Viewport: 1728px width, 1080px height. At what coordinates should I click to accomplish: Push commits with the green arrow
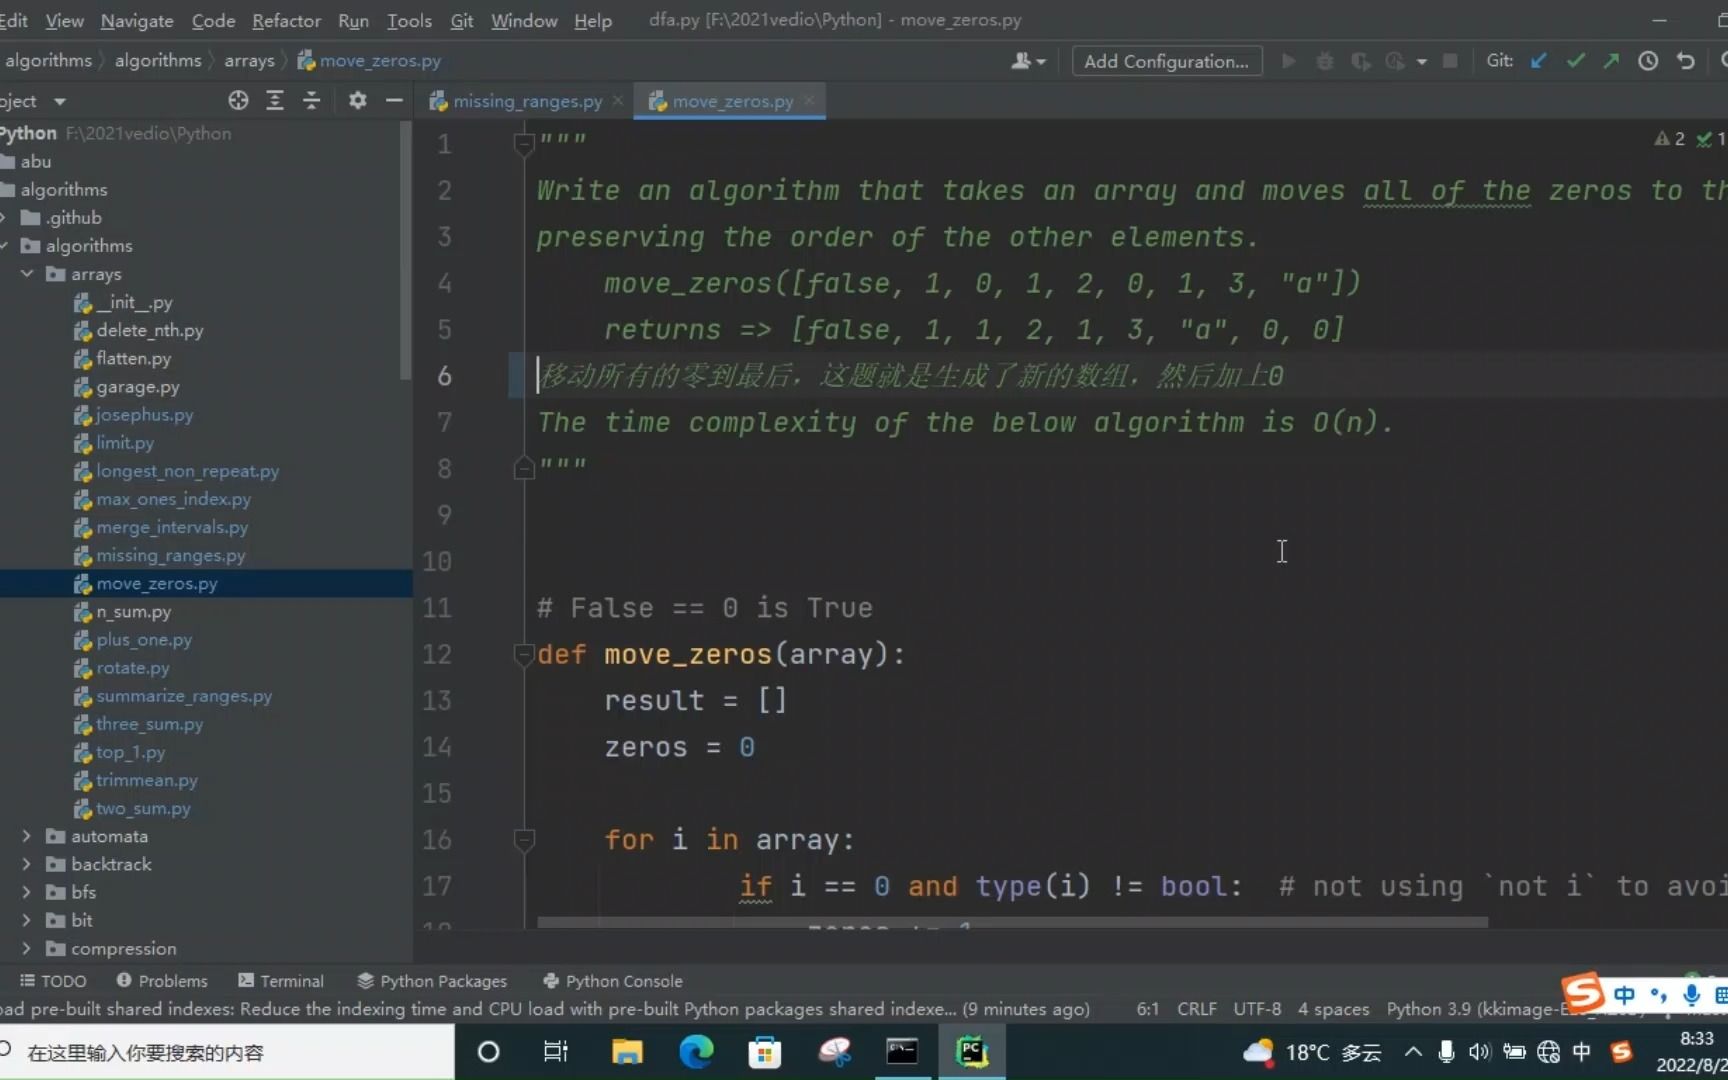[x=1610, y=61]
